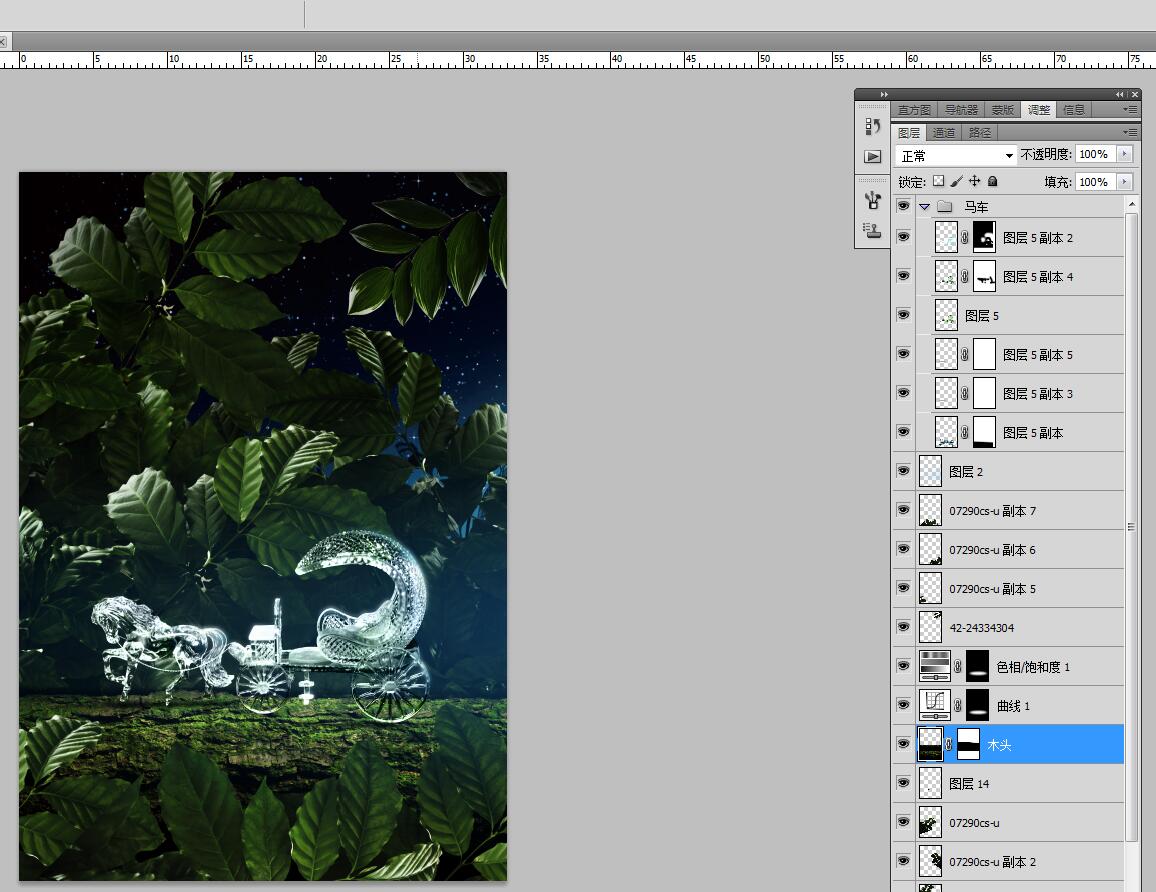
Task: Select the 图层 5 副本 3 layer name
Action: [x=1038, y=394]
